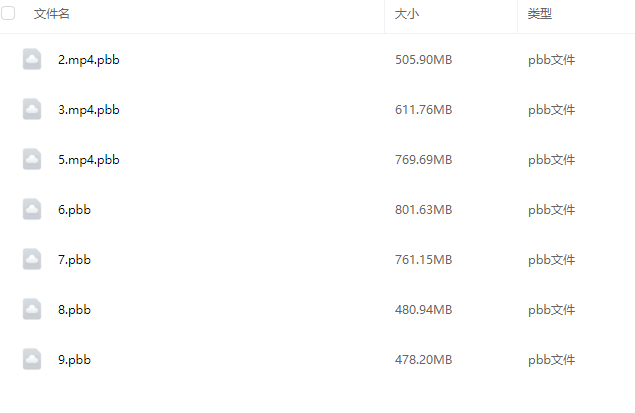Sort files by the 大小 column header
The width and height of the screenshot is (635, 413).
[x=407, y=14]
